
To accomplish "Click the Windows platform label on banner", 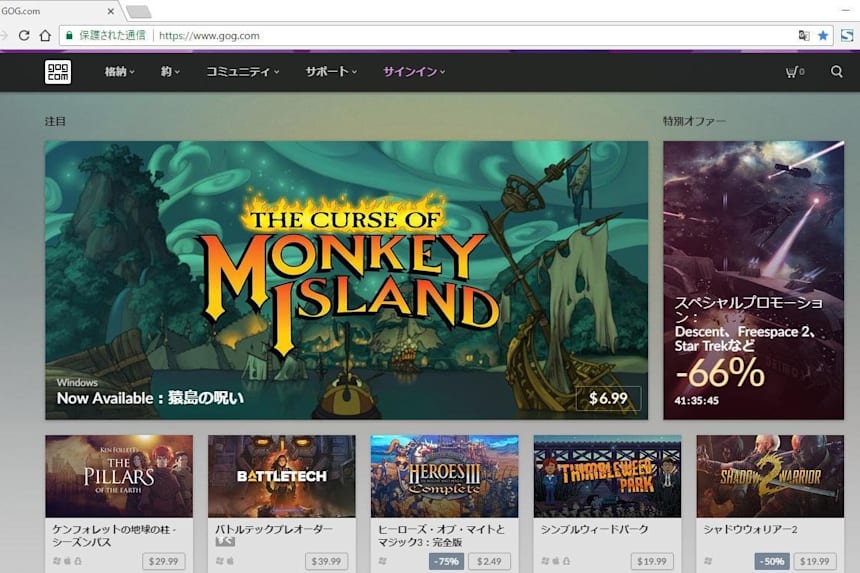I will 77,382.
